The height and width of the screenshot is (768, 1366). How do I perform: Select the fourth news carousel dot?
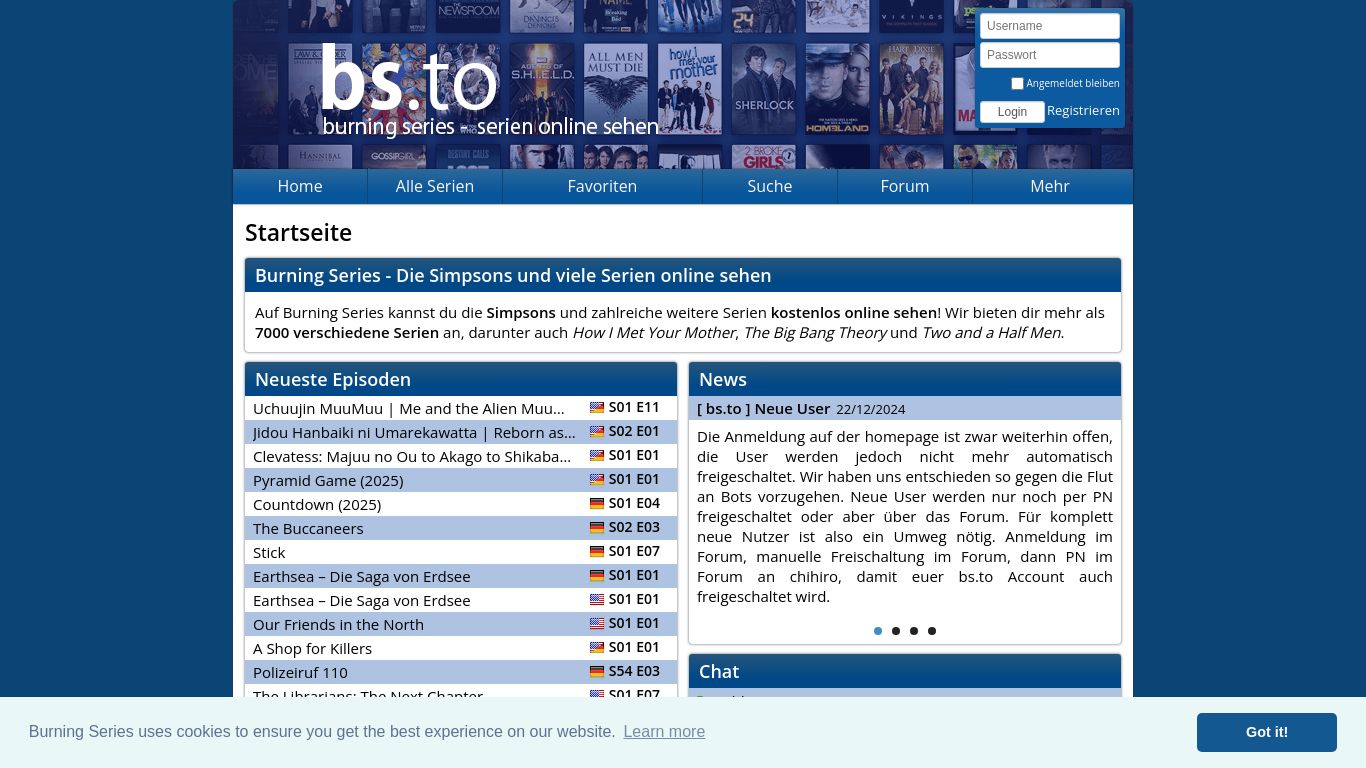[932, 631]
